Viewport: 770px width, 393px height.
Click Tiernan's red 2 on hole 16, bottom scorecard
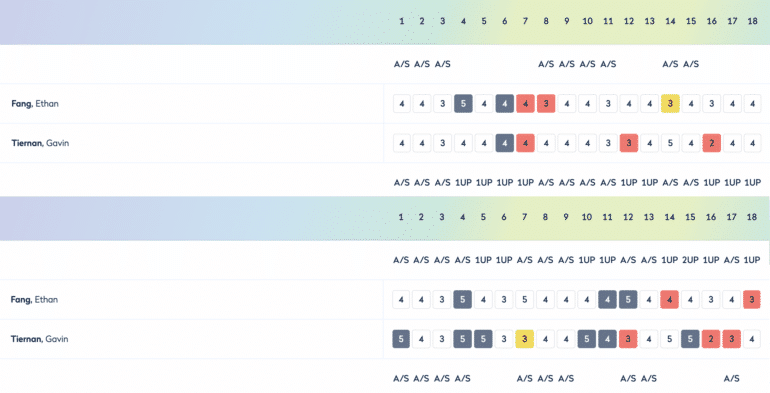click(x=711, y=339)
